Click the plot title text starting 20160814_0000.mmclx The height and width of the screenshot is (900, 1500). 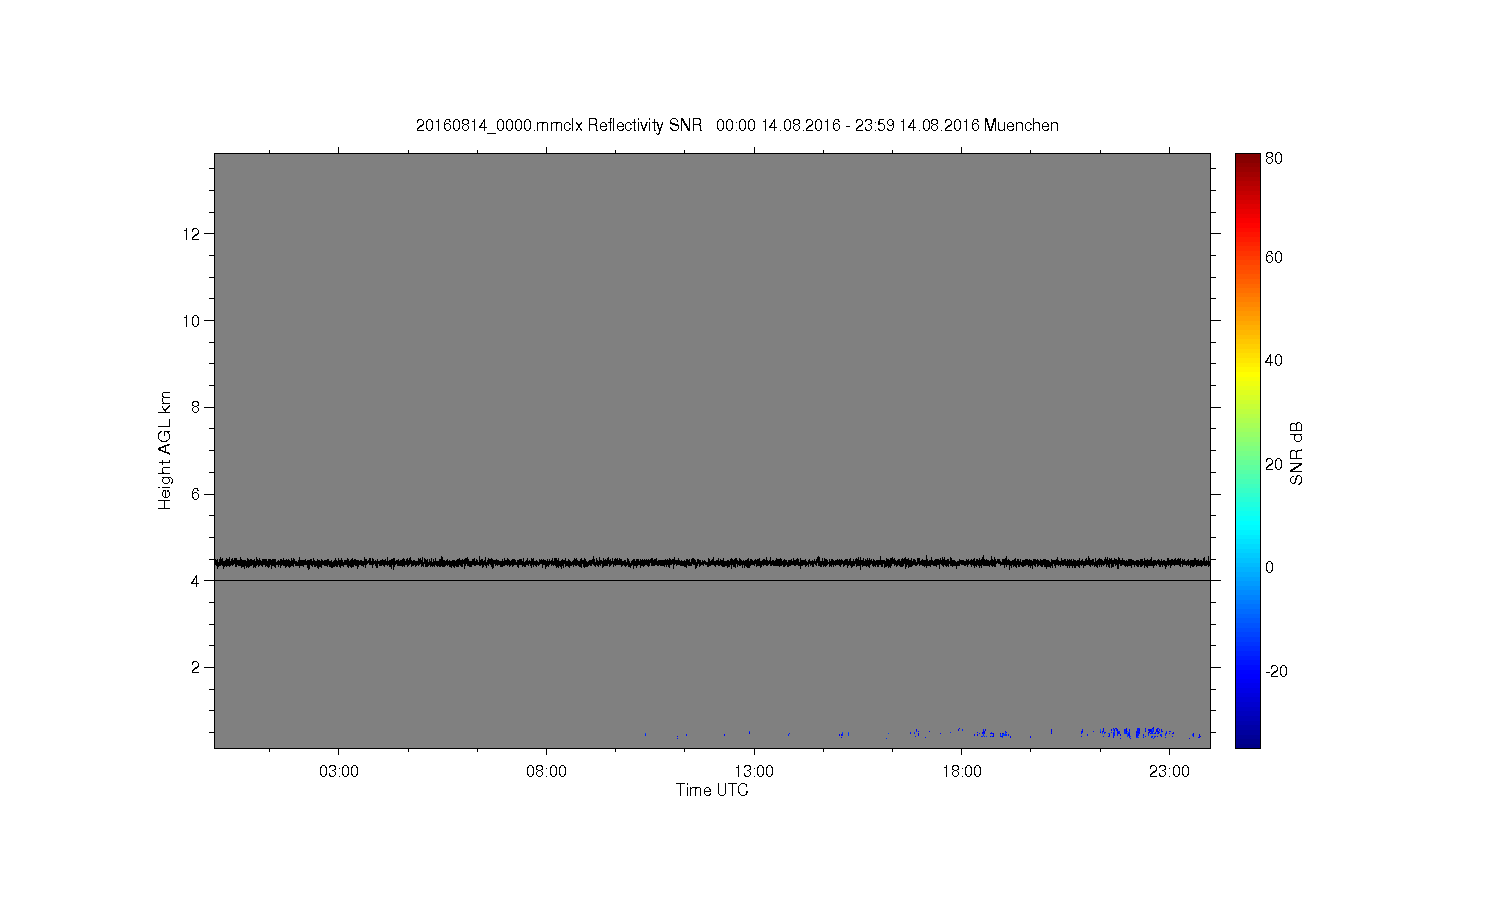coord(737,125)
